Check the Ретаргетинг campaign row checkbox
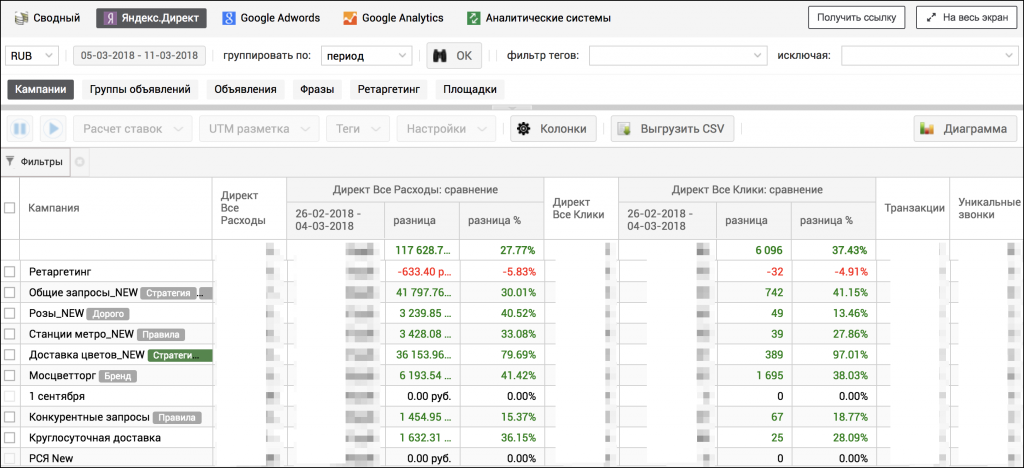Screen dimensions: 1024x468 pos(10,271)
